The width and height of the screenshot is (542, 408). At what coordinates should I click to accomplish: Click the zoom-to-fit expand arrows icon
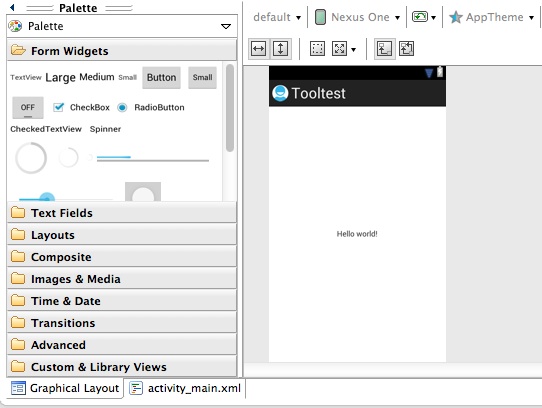click(339, 49)
